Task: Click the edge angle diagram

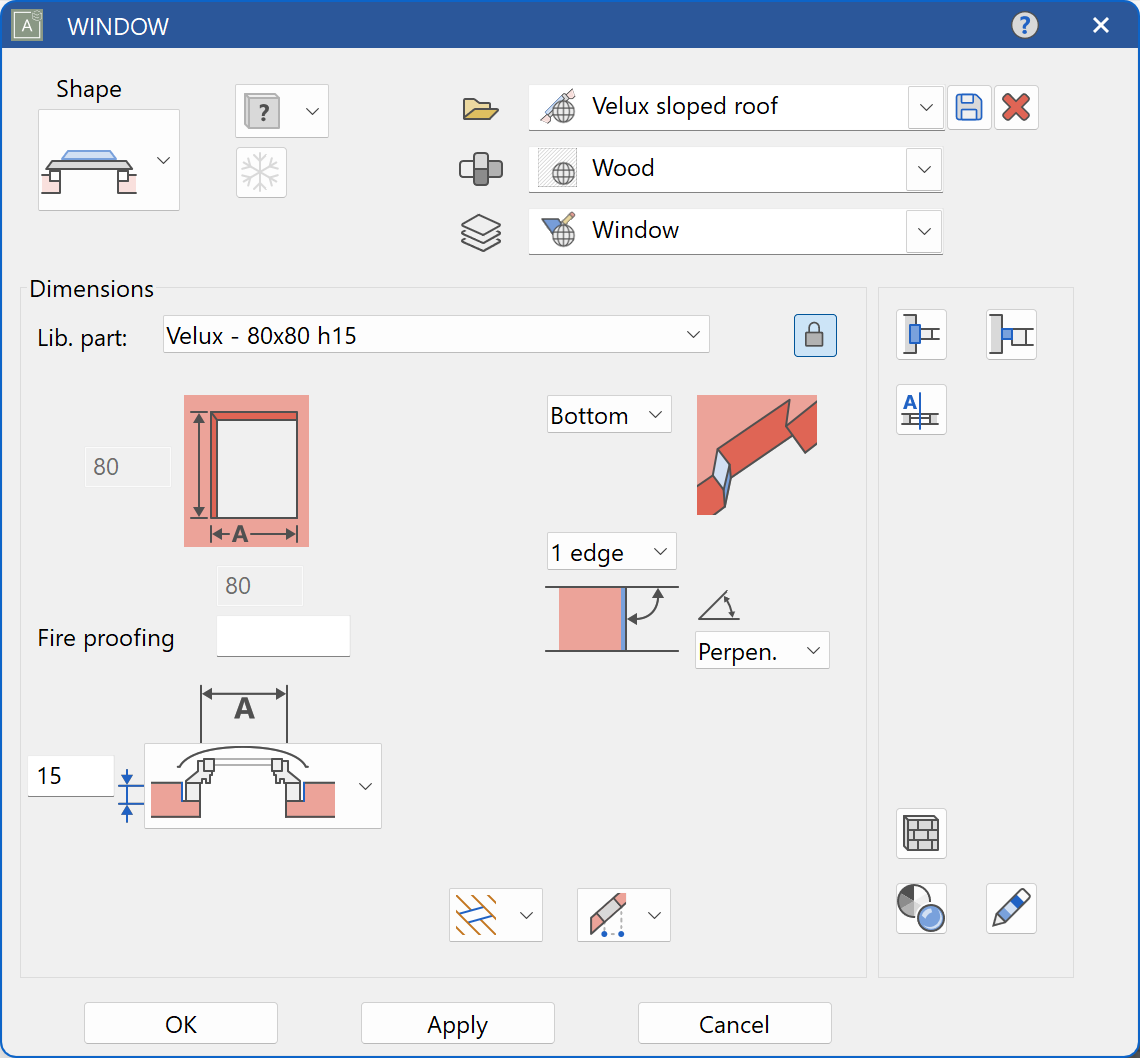Action: [611, 619]
